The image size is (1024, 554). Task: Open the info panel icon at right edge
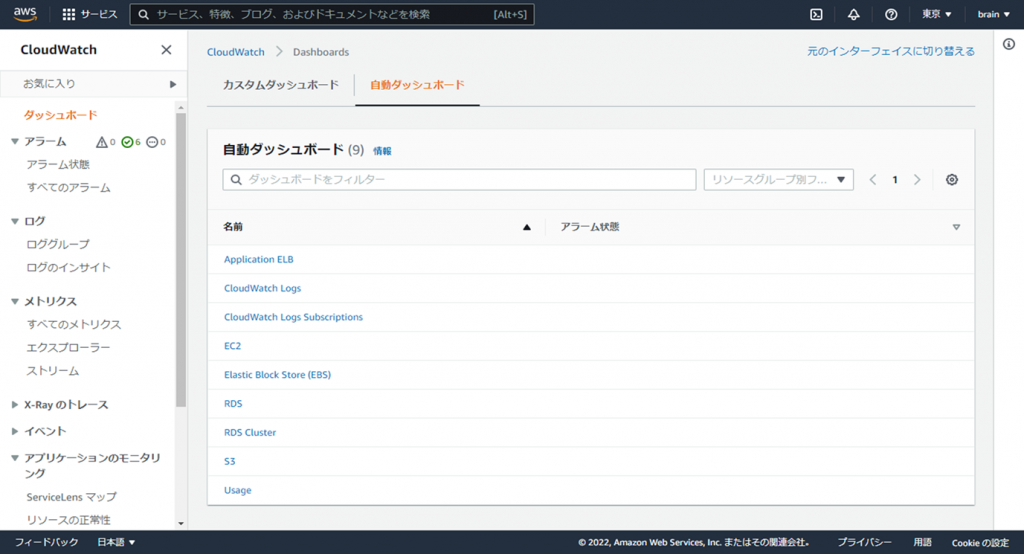(1009, 44)
